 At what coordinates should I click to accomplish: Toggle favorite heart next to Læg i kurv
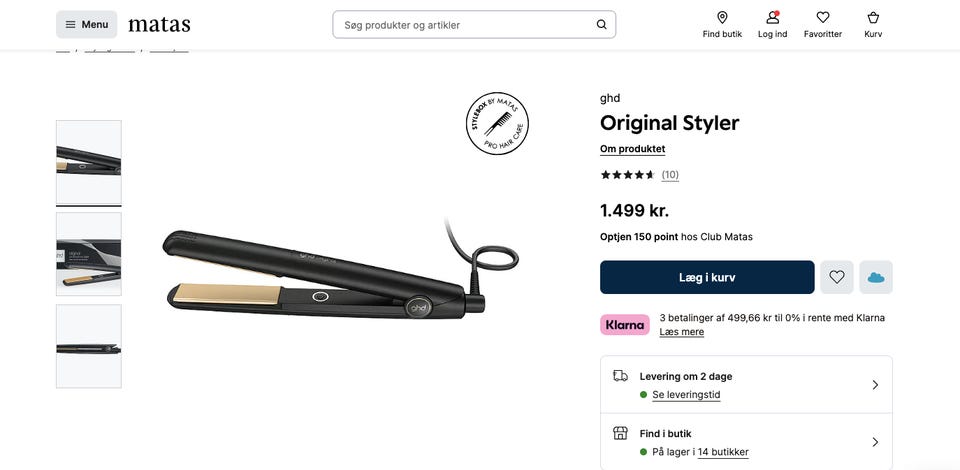(x=837, y=277)
